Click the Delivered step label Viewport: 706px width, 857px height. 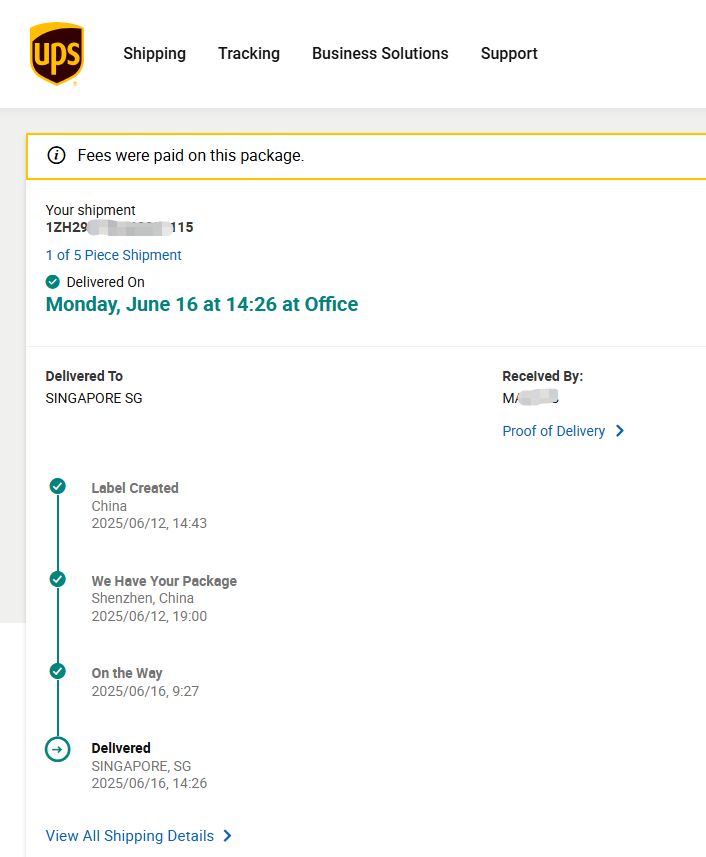coord(121,748)
